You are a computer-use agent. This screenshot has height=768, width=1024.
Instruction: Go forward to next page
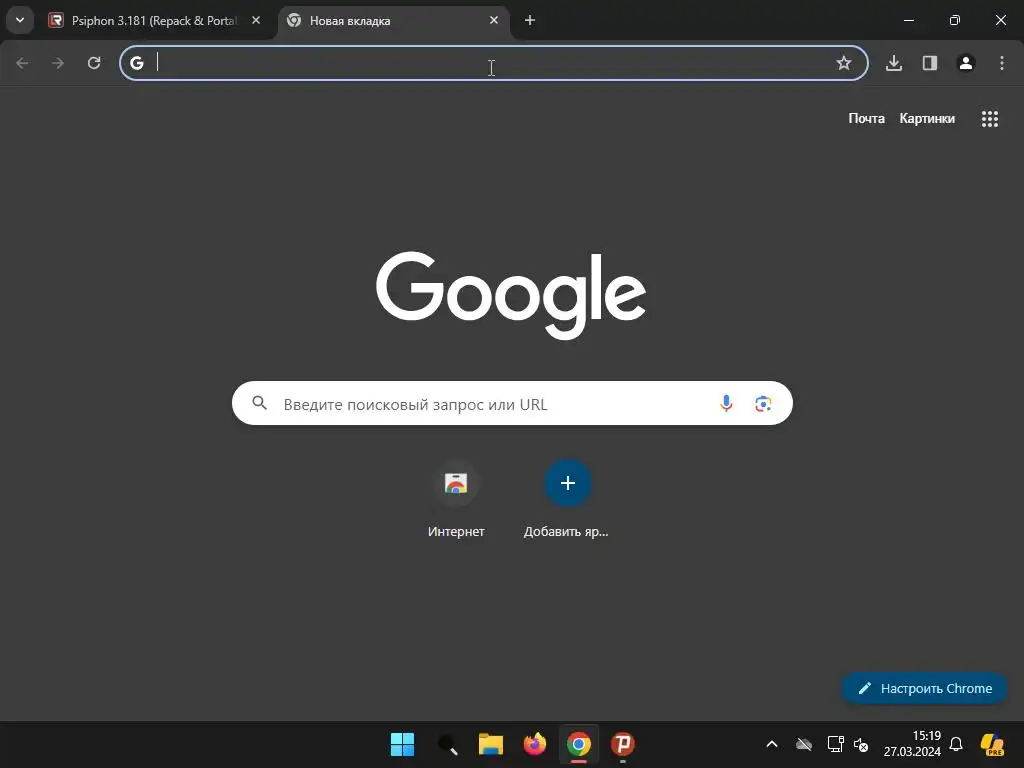tap(58, 63)
